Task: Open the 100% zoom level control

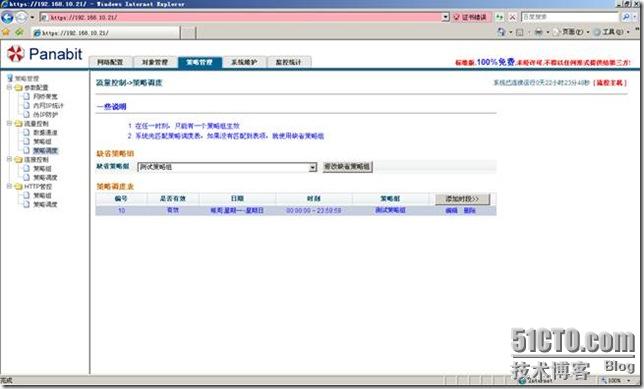Action: (616, 380)
